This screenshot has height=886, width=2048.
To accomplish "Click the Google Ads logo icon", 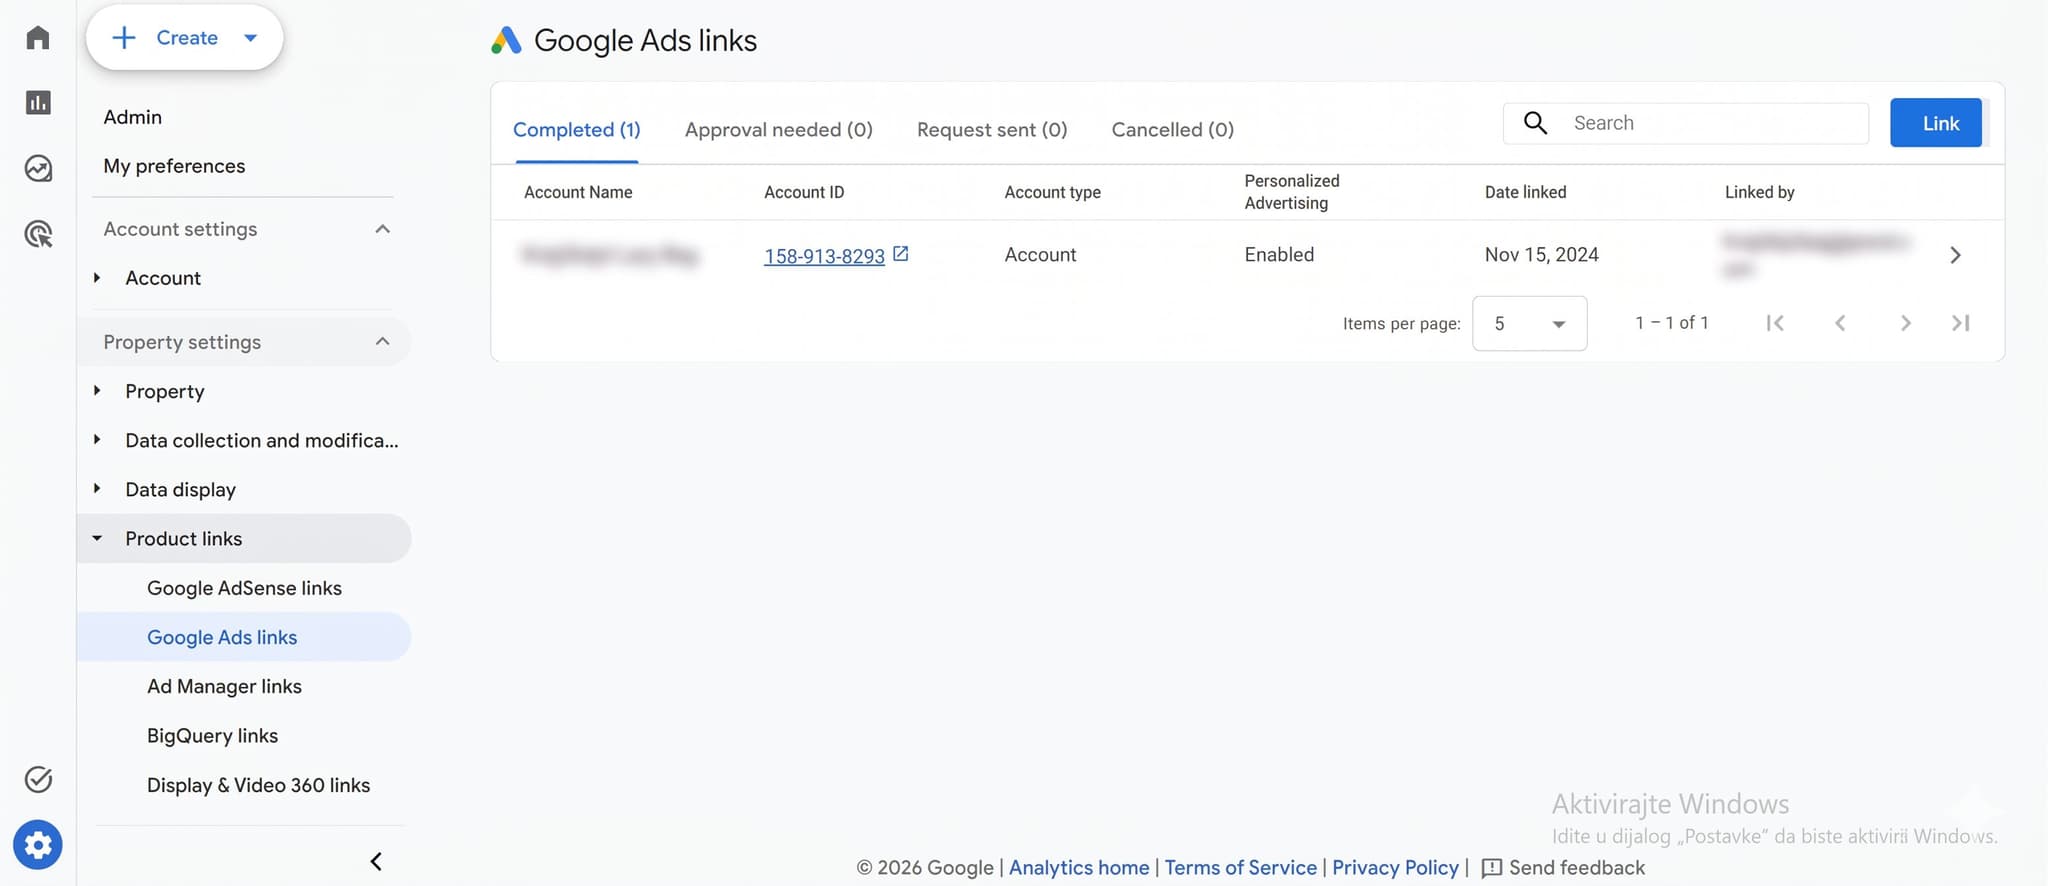I will coord(507,40).
